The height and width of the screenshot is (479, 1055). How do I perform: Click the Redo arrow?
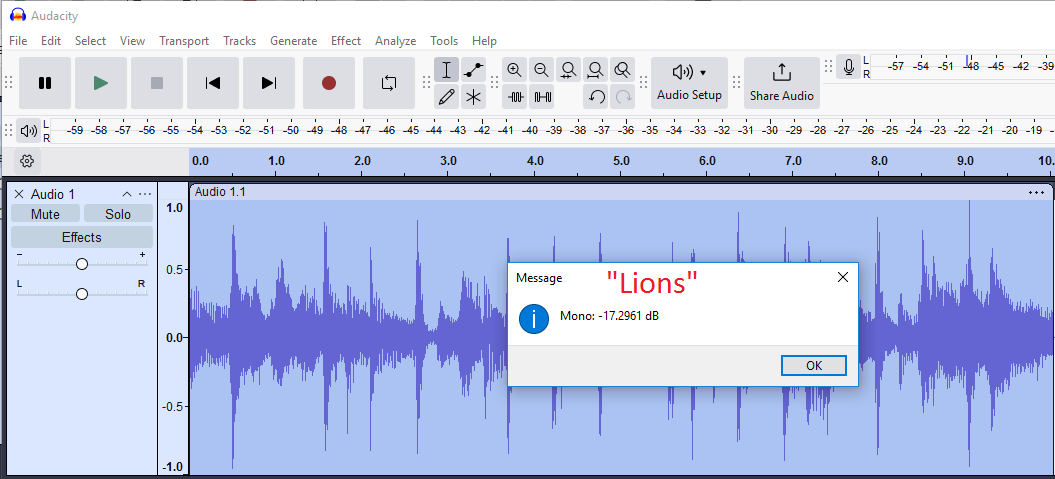pyautogui.click(x=624, y=97)
